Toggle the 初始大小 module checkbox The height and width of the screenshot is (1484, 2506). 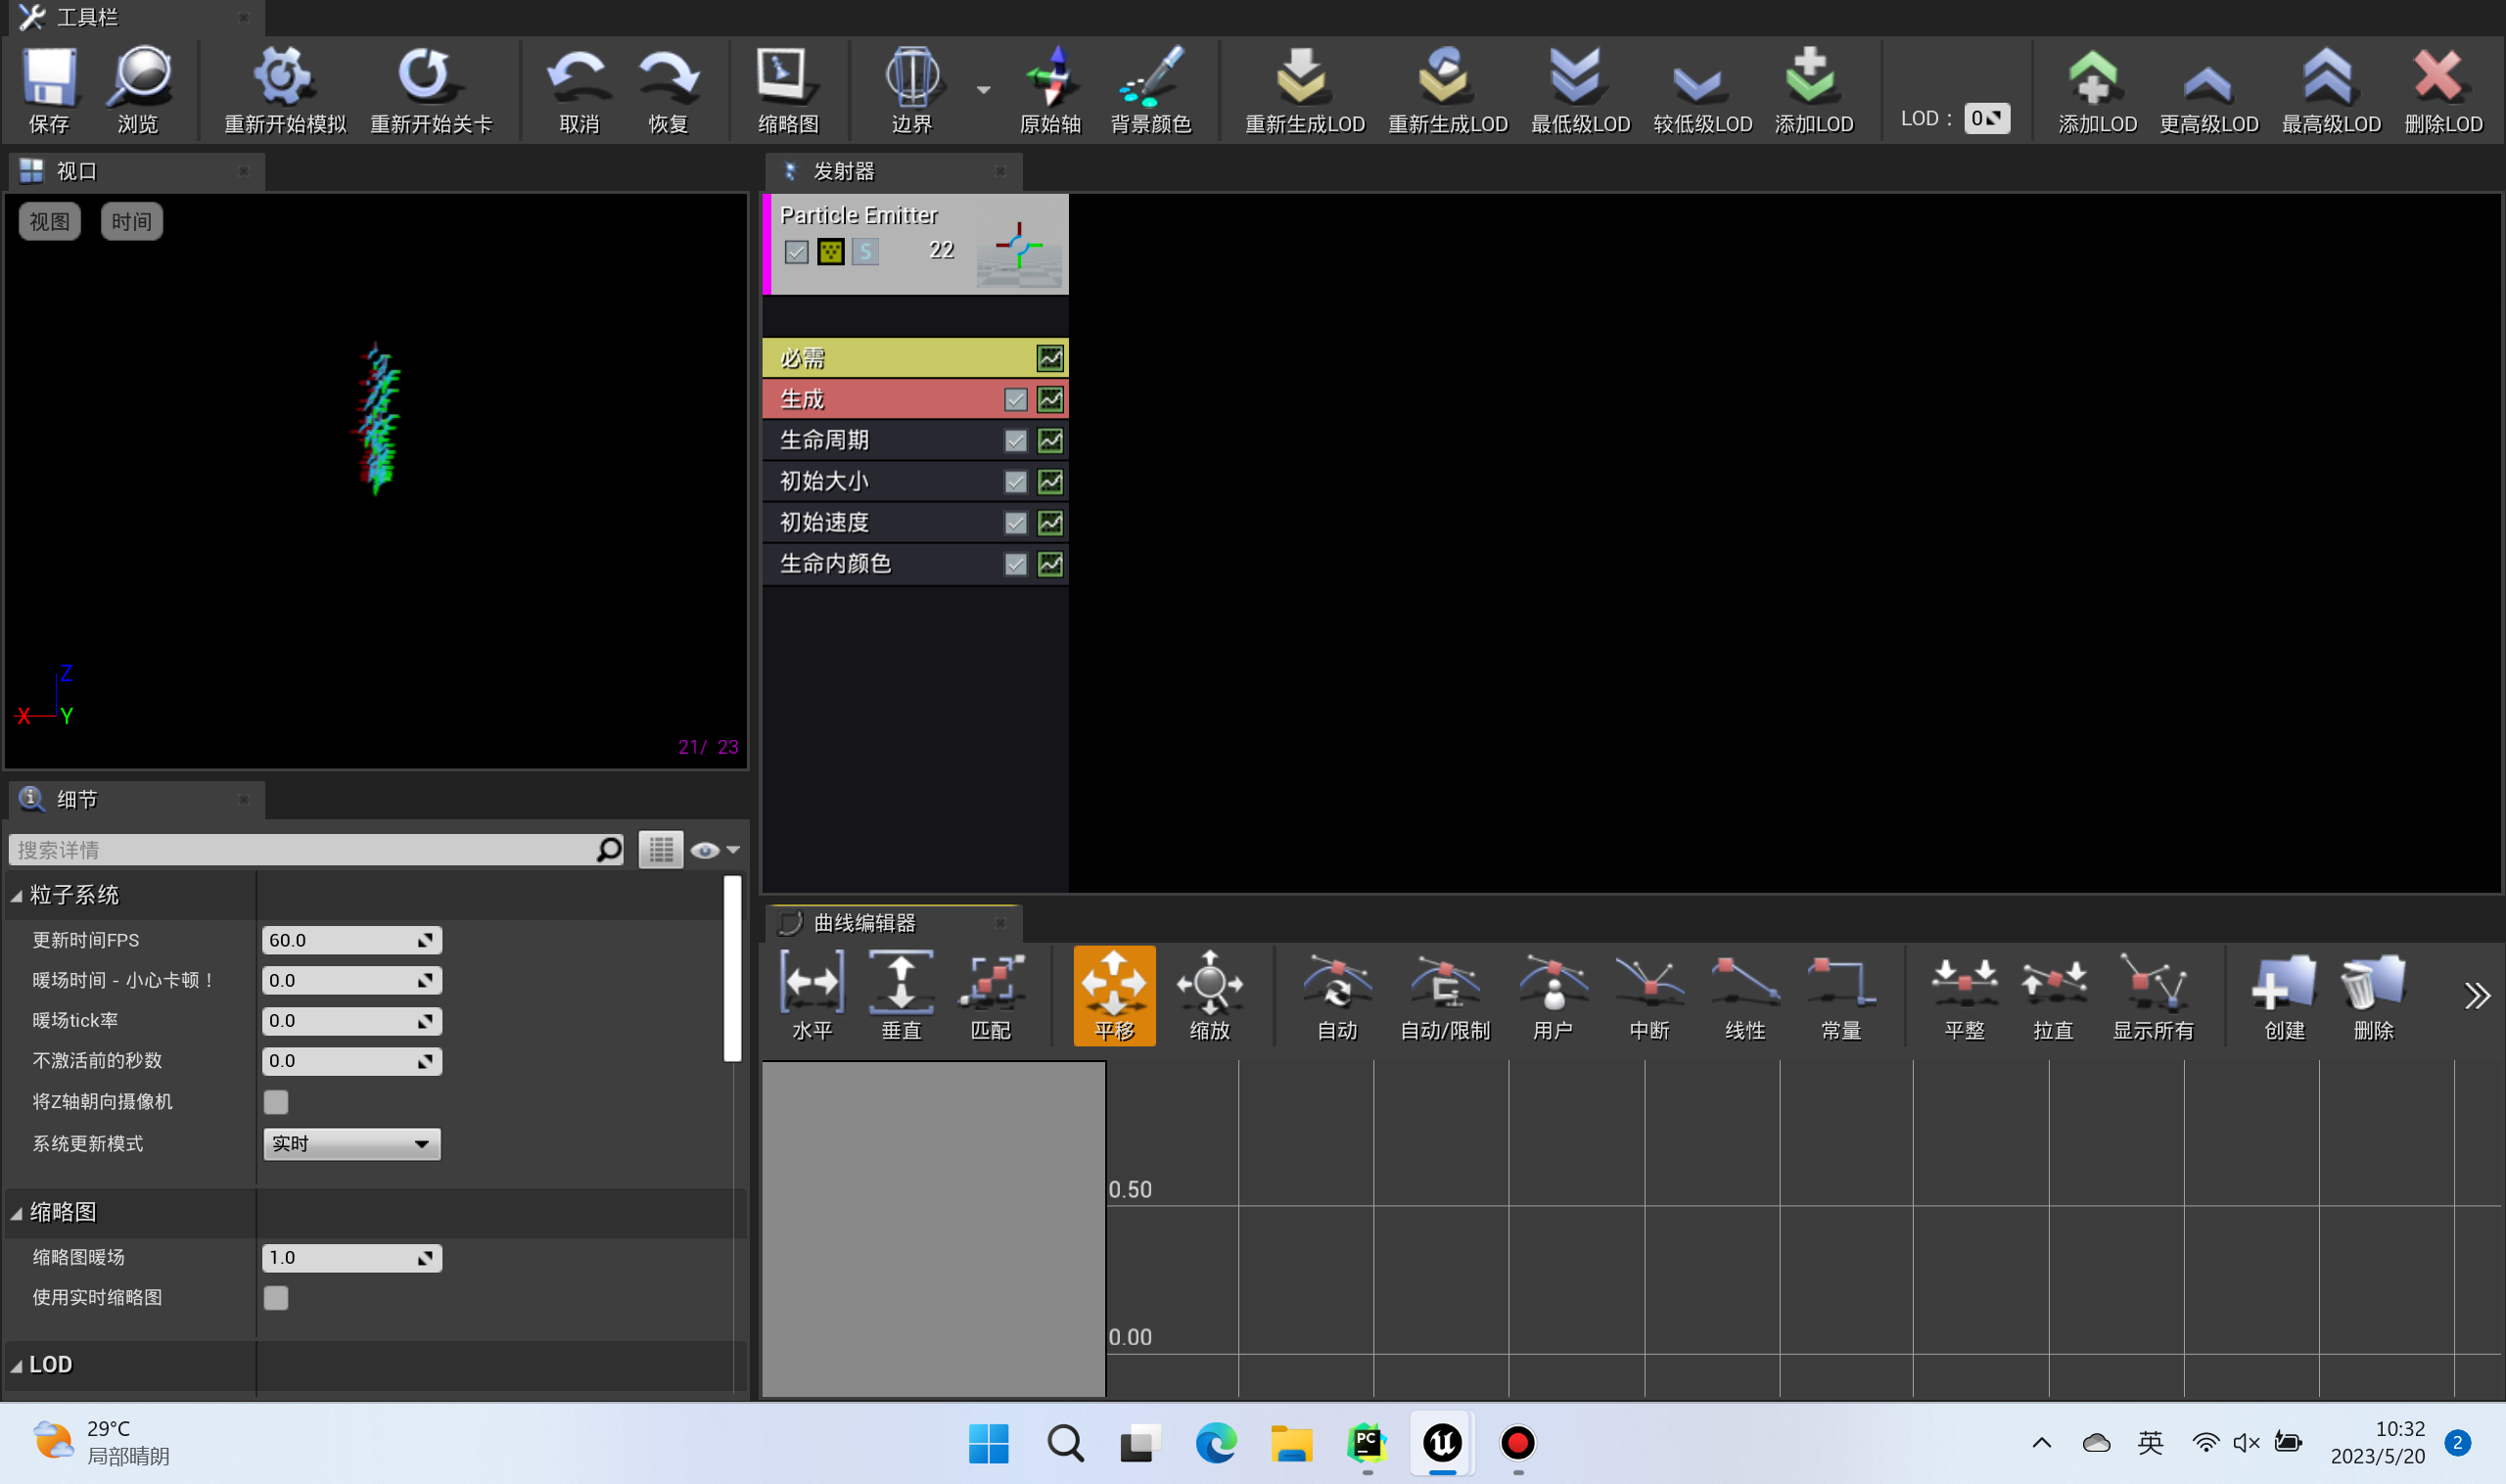coord(1015,481)
